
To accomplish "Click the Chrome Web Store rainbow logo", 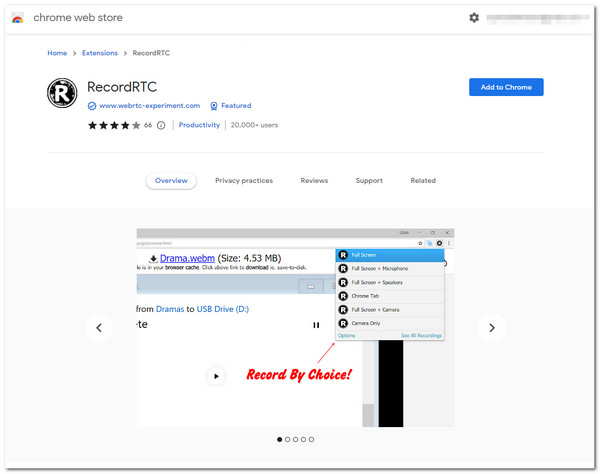I will [x=18, y=18].
